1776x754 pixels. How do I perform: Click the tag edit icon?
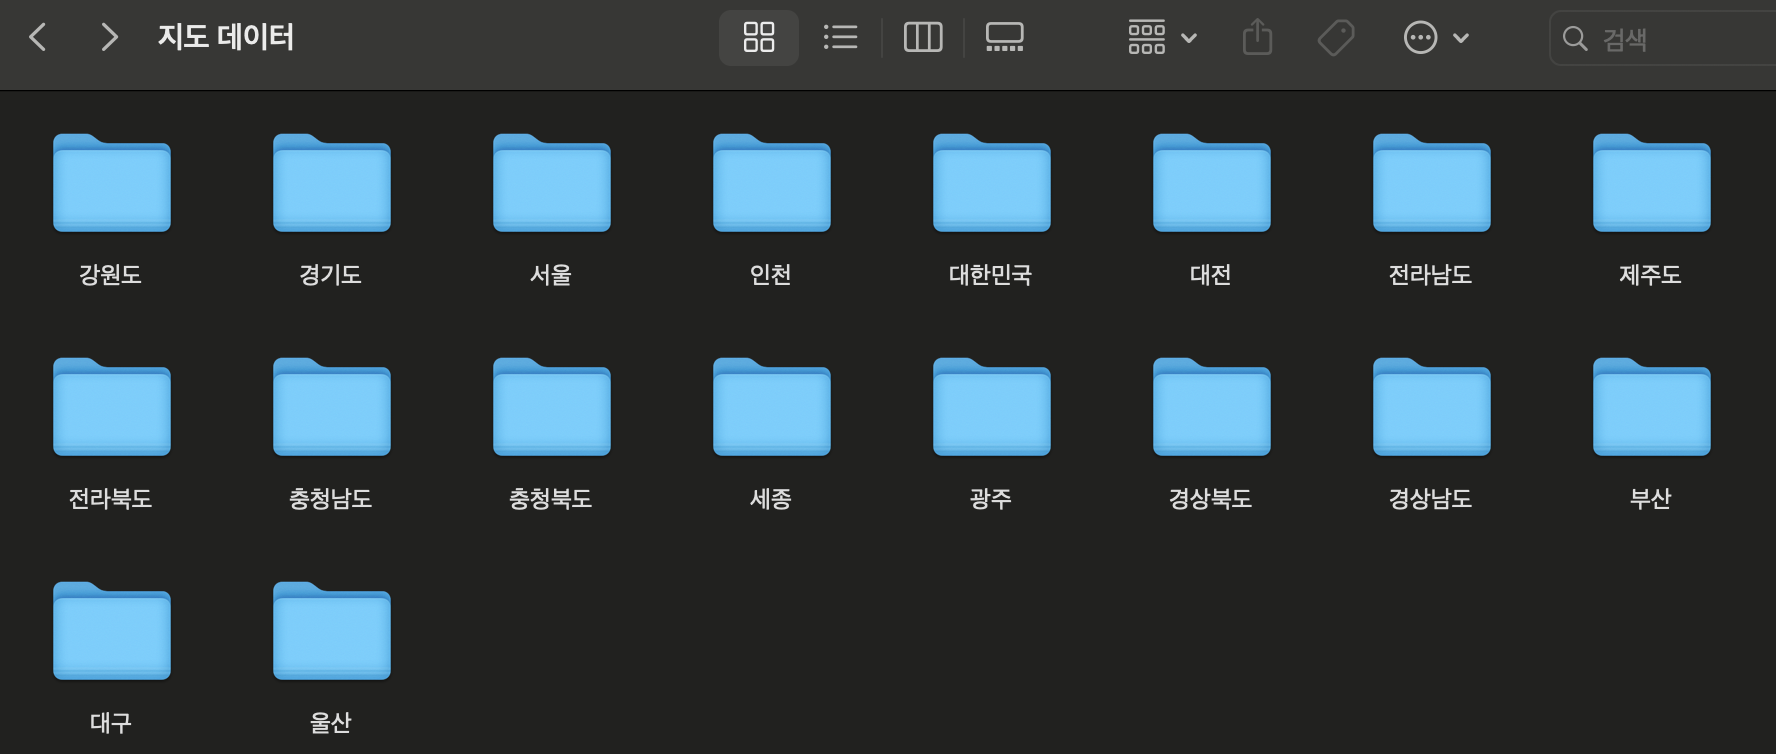[1336, 38]
